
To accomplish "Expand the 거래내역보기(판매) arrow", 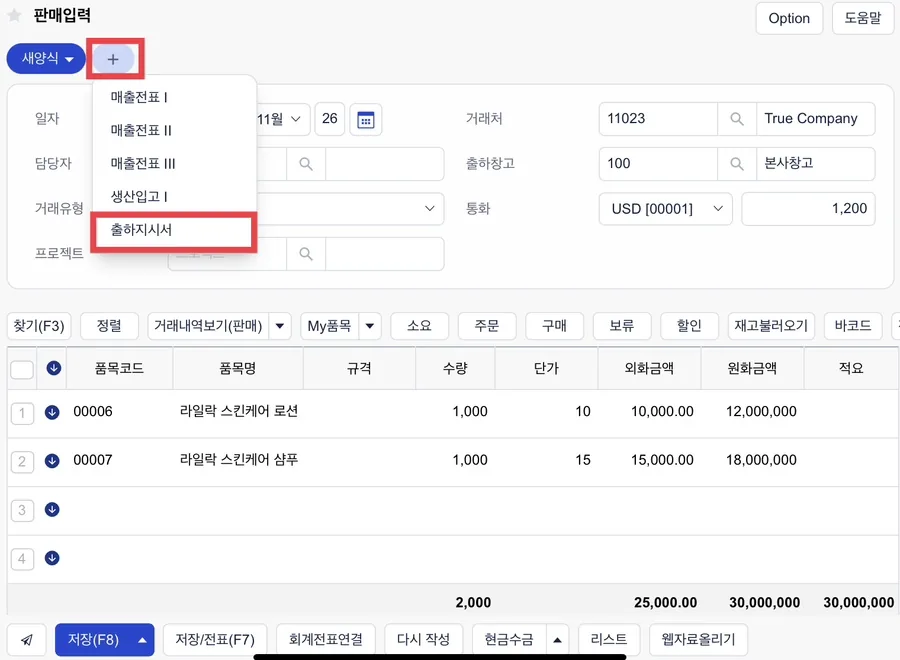I will (280, 326).
